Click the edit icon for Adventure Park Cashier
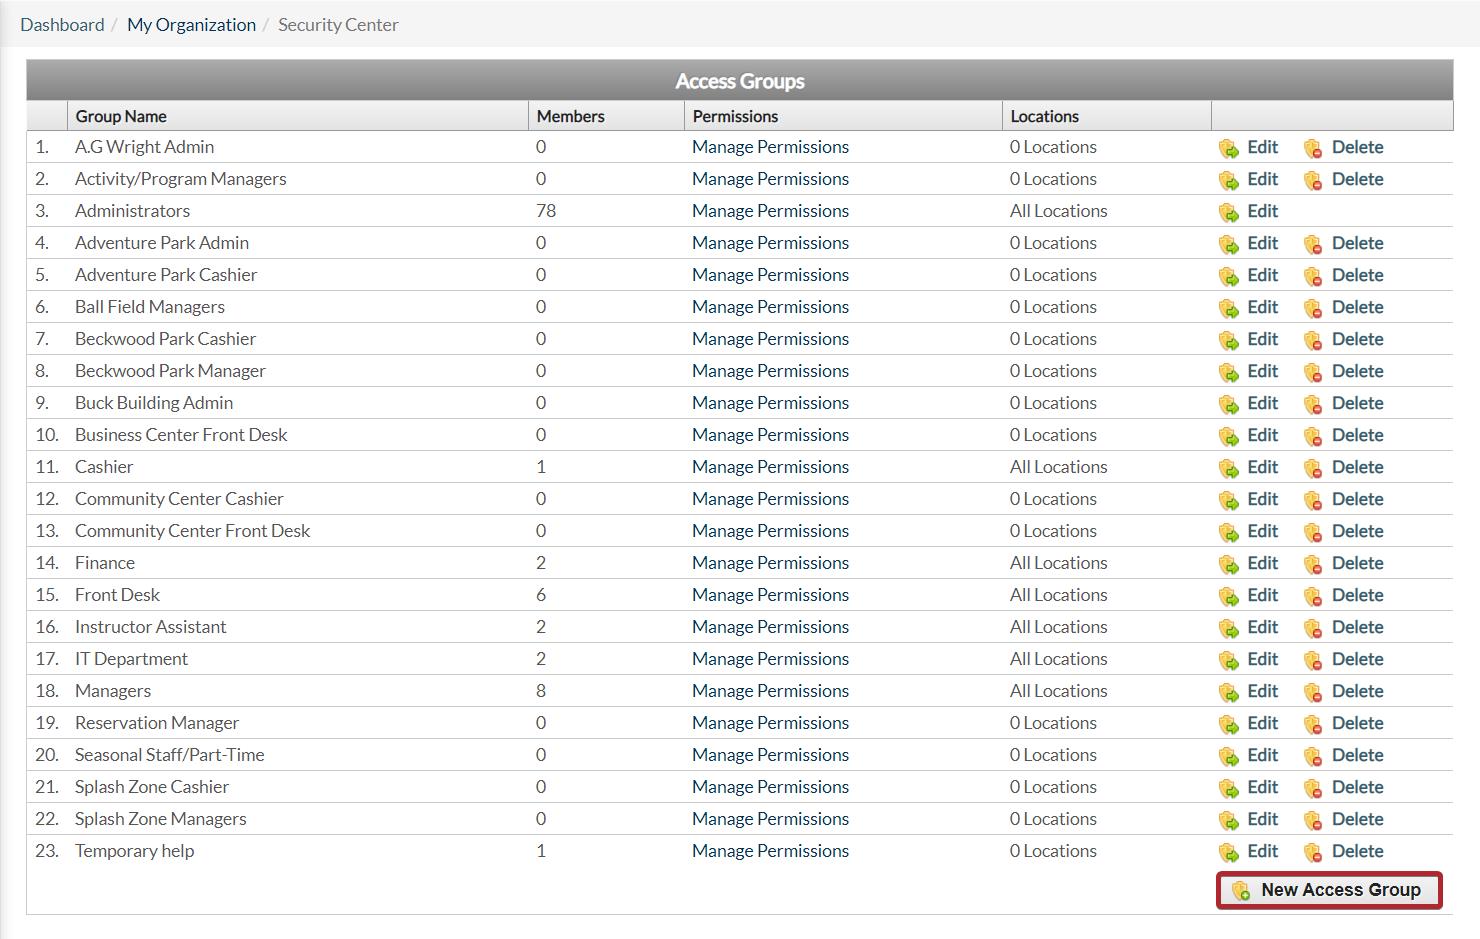This screenshot has width=1480, height=939. click(x=1229, y=277)
